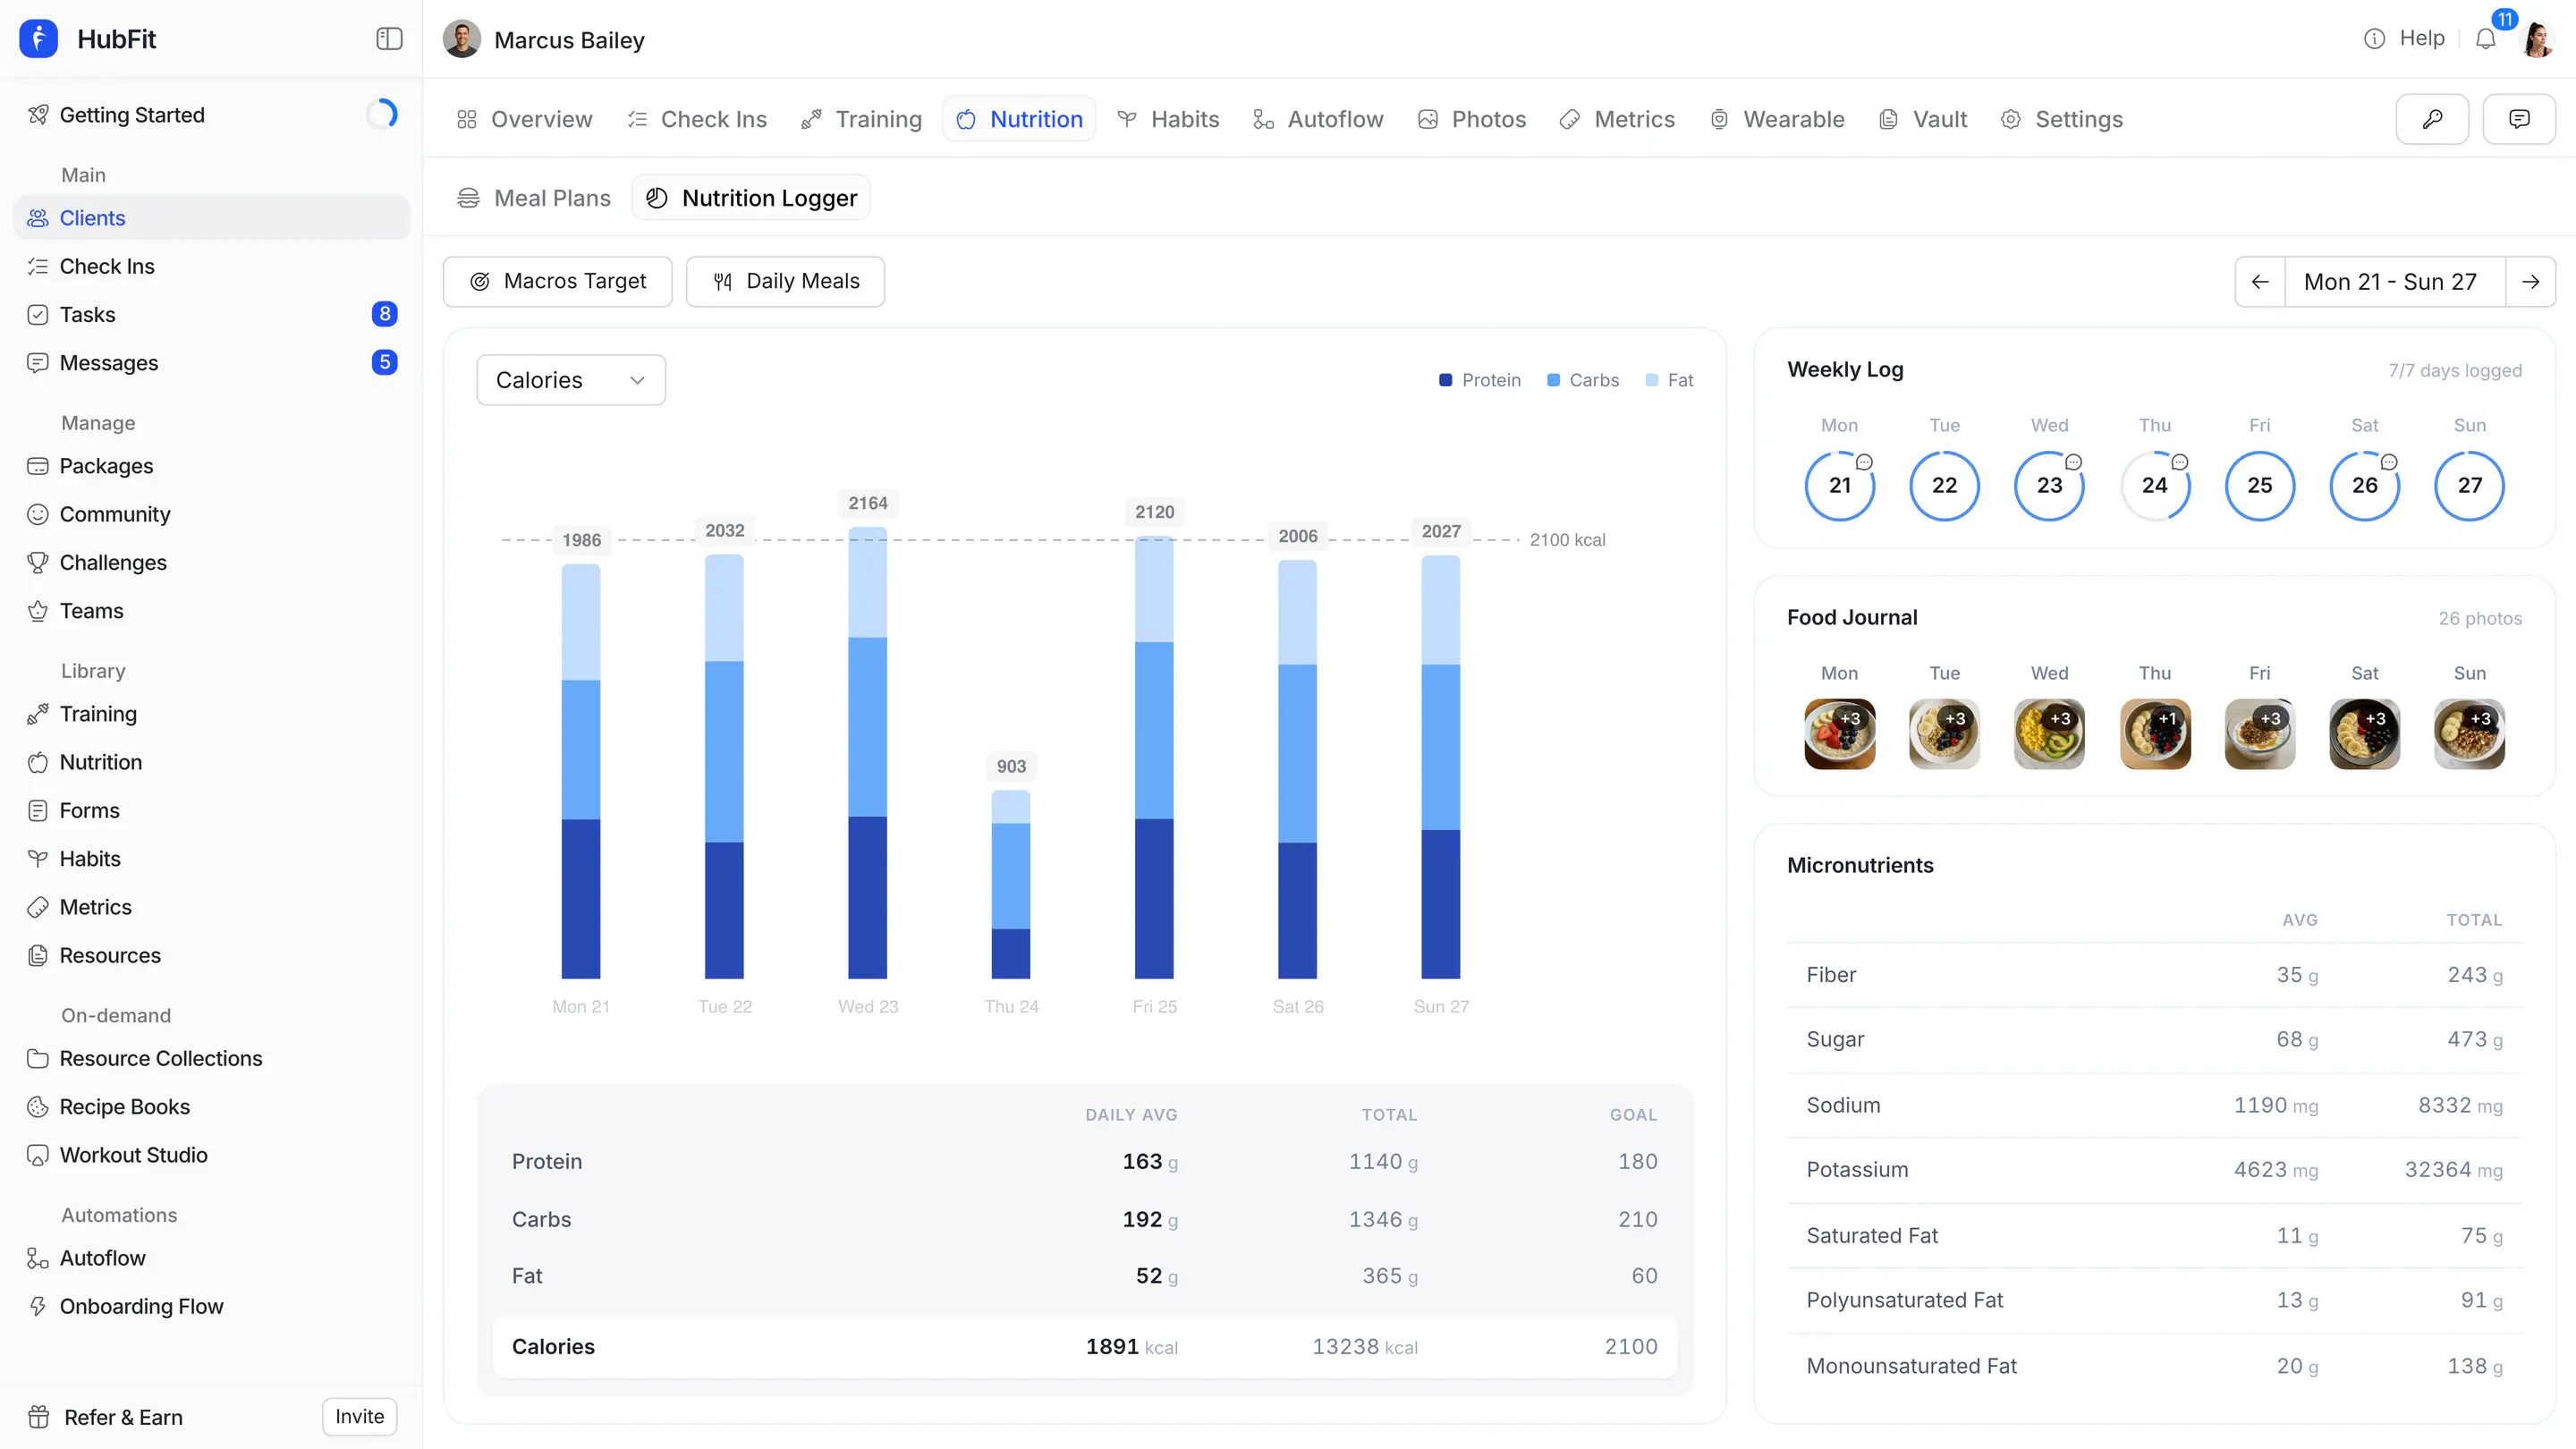This screenshot has height=1449, width=2576.
Task: Go to previous week arrow
Action: point(2260,282)
